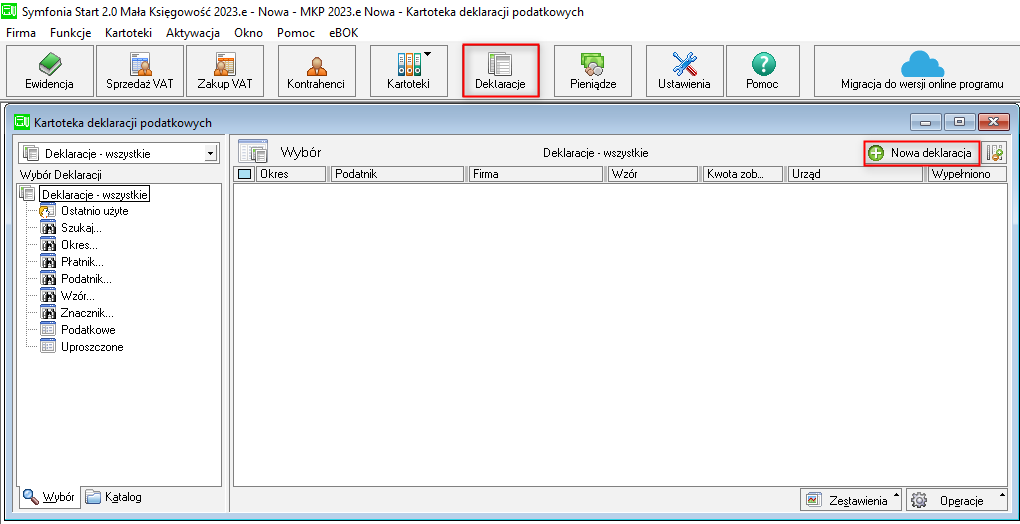The width and height of the screenshot is (1020, 524).
Task: Sort by the Kwota zob... column header
Action: click(x=744, y=174)
